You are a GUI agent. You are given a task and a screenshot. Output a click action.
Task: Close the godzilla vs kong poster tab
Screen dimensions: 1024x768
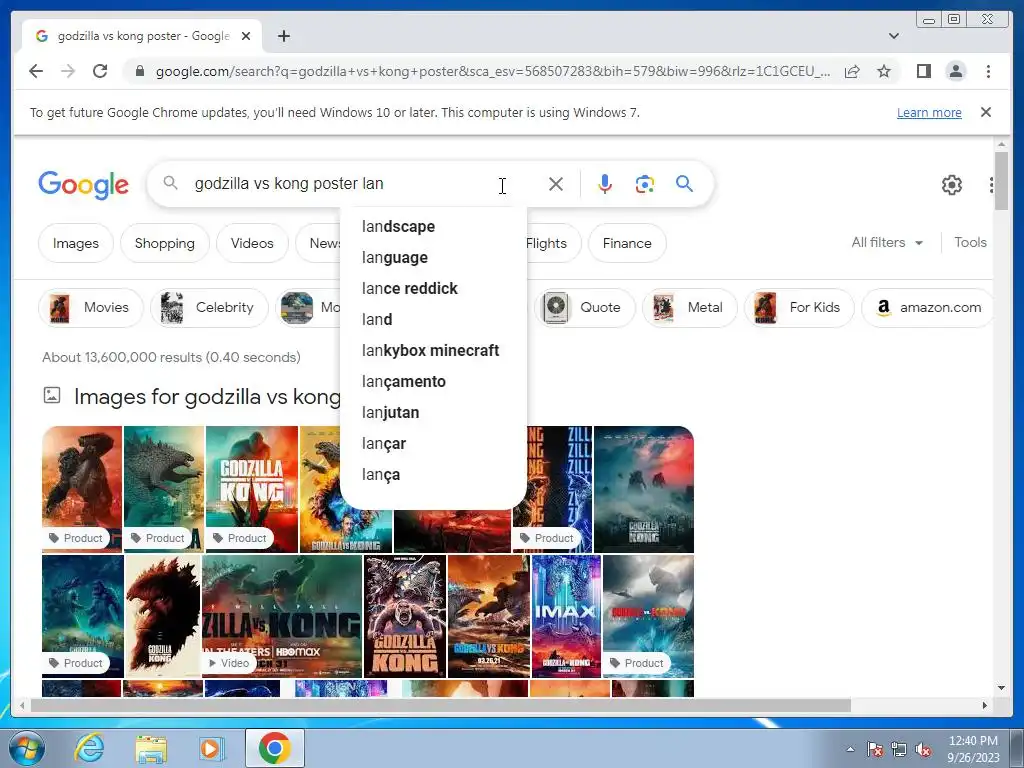pos(246,36)
